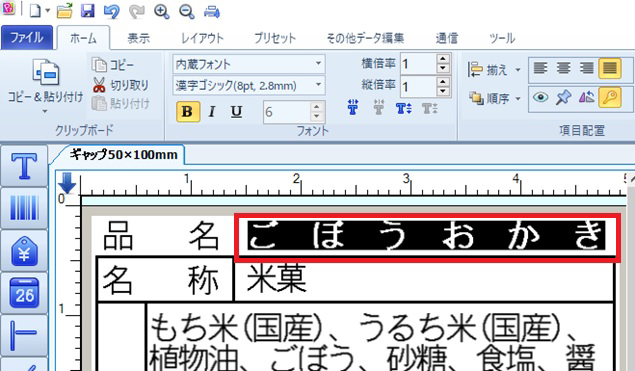Click the grayed narrow character spacing icon
This screenshot has width=635, height=371.
click(379, 108)
